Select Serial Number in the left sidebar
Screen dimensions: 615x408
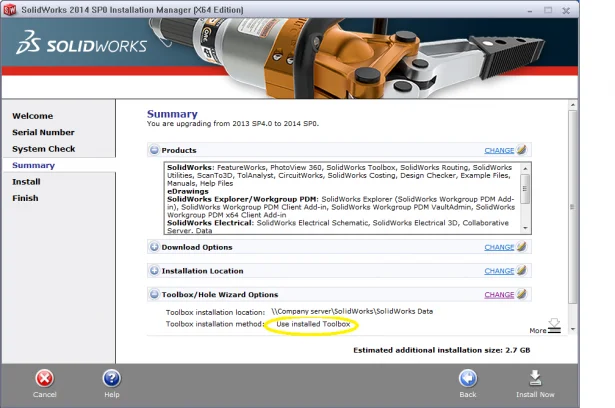(43, 132)
